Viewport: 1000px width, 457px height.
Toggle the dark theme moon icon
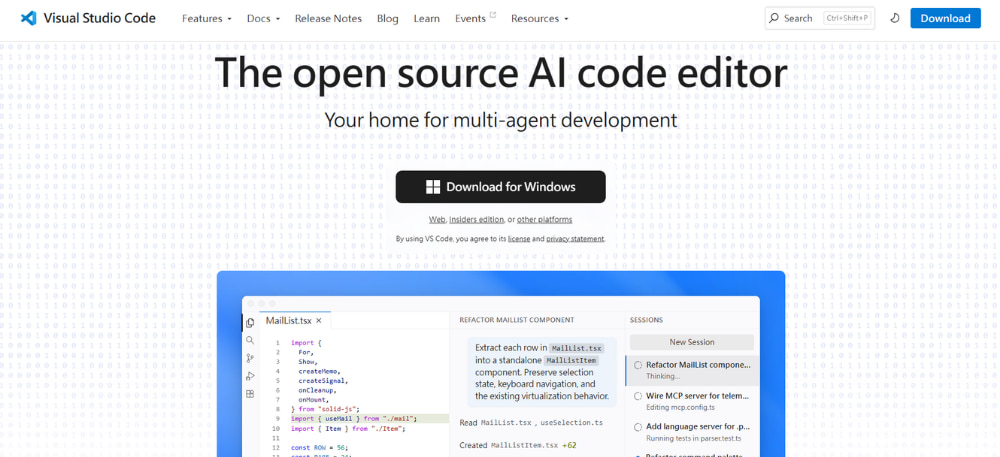tap(895, 18)
